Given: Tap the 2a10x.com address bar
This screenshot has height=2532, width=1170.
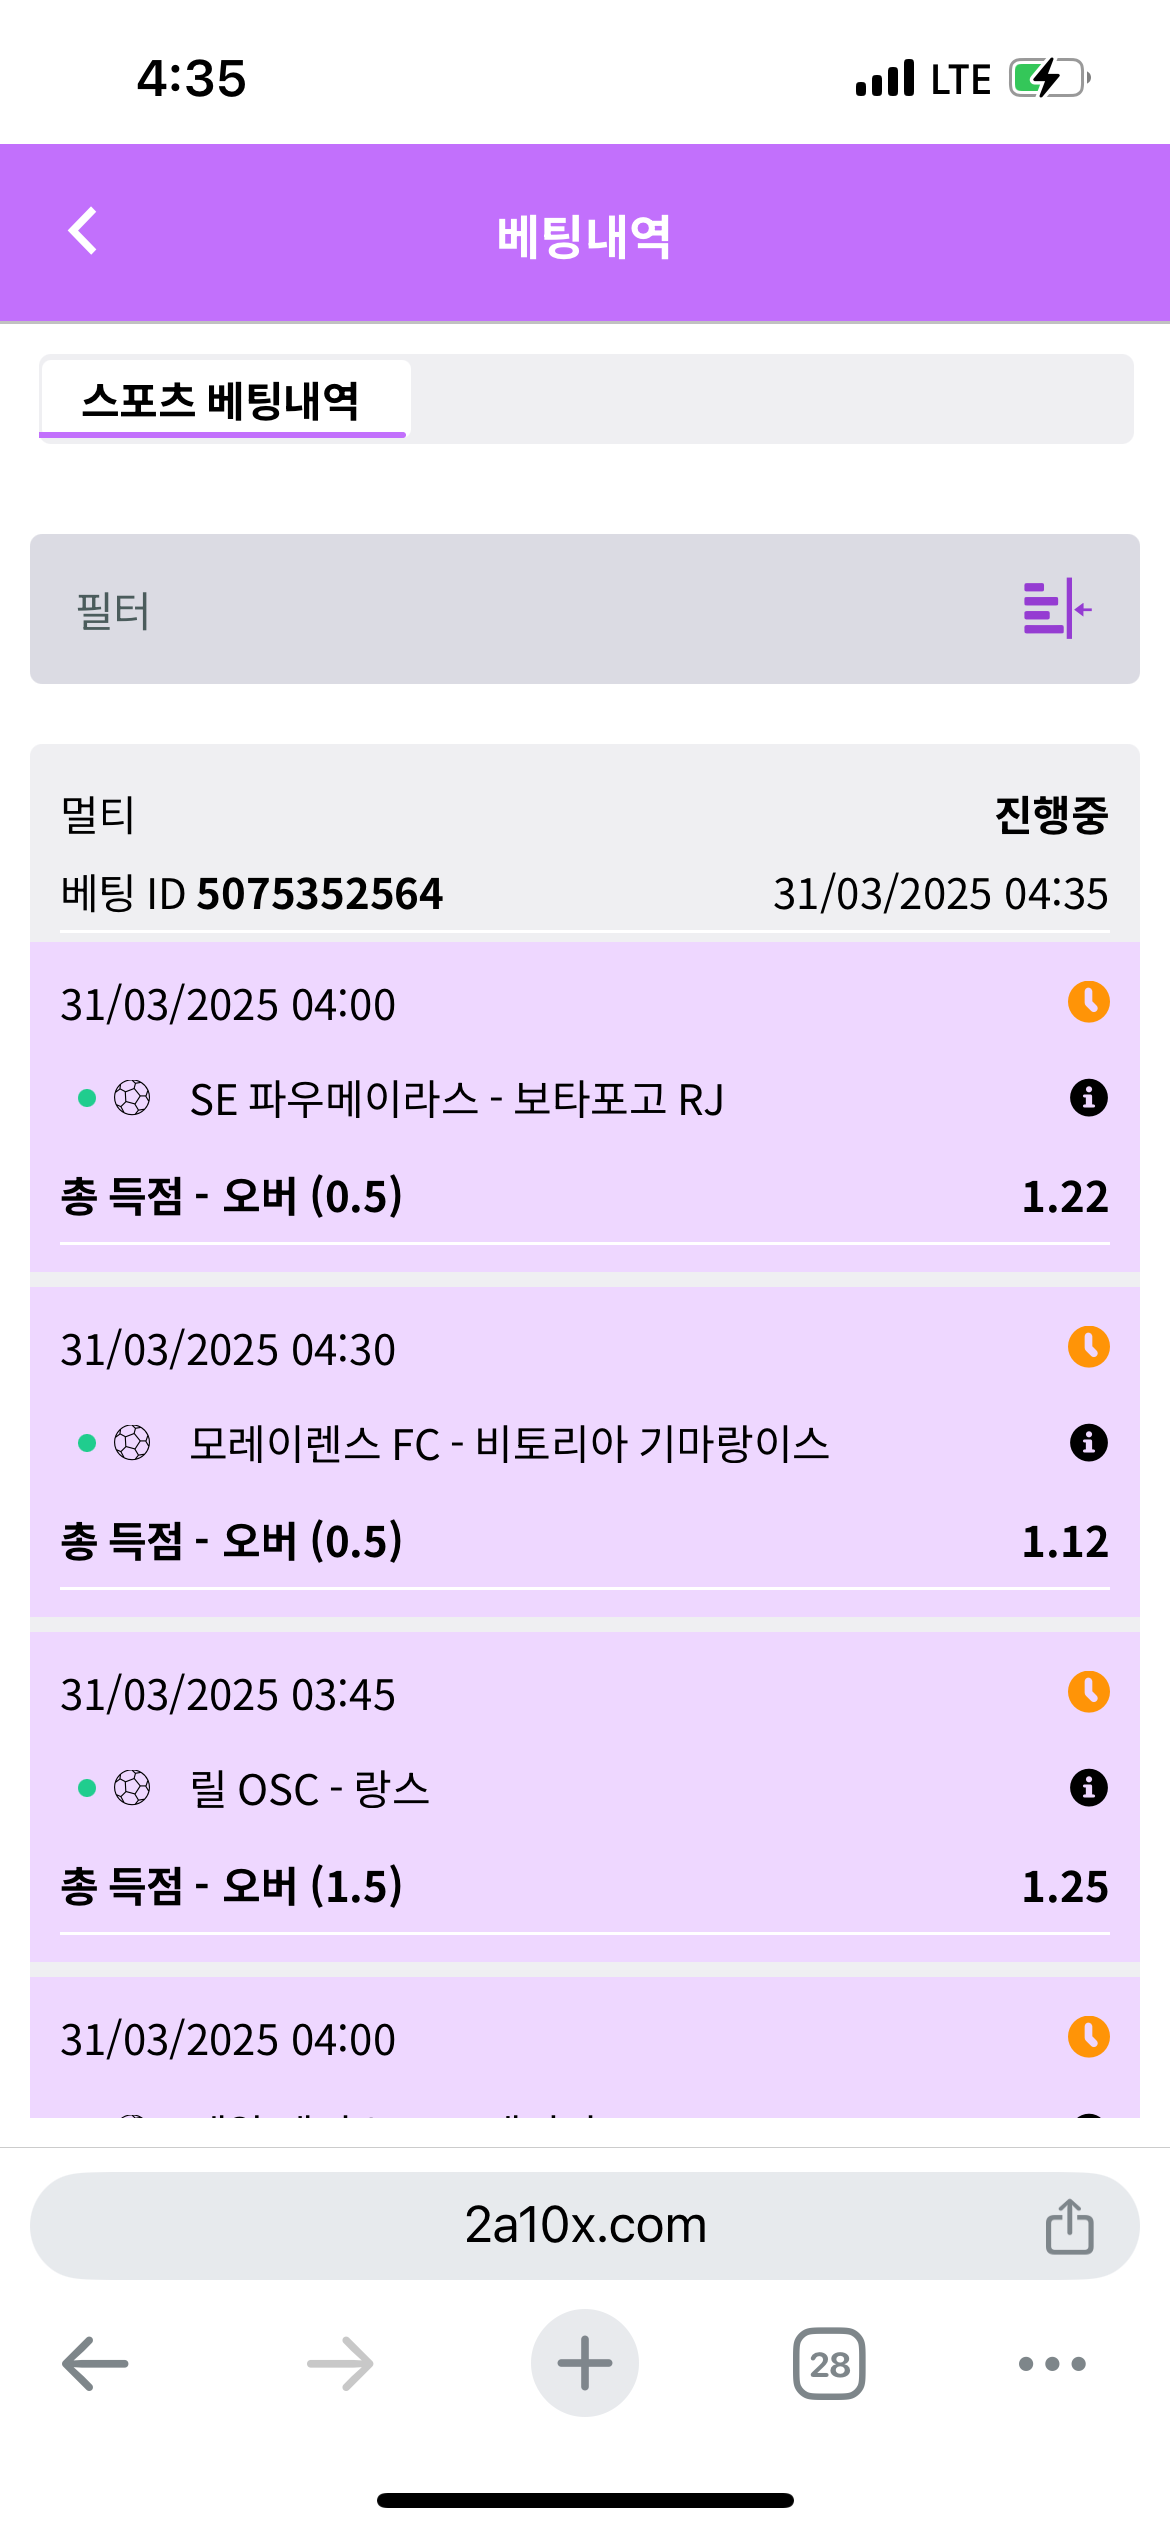Looking at the screenshot, I should pos(584,2226).
